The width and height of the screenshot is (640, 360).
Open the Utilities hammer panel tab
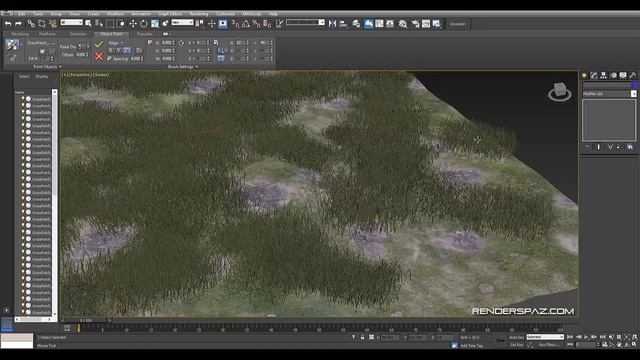[x=633, y=76]
